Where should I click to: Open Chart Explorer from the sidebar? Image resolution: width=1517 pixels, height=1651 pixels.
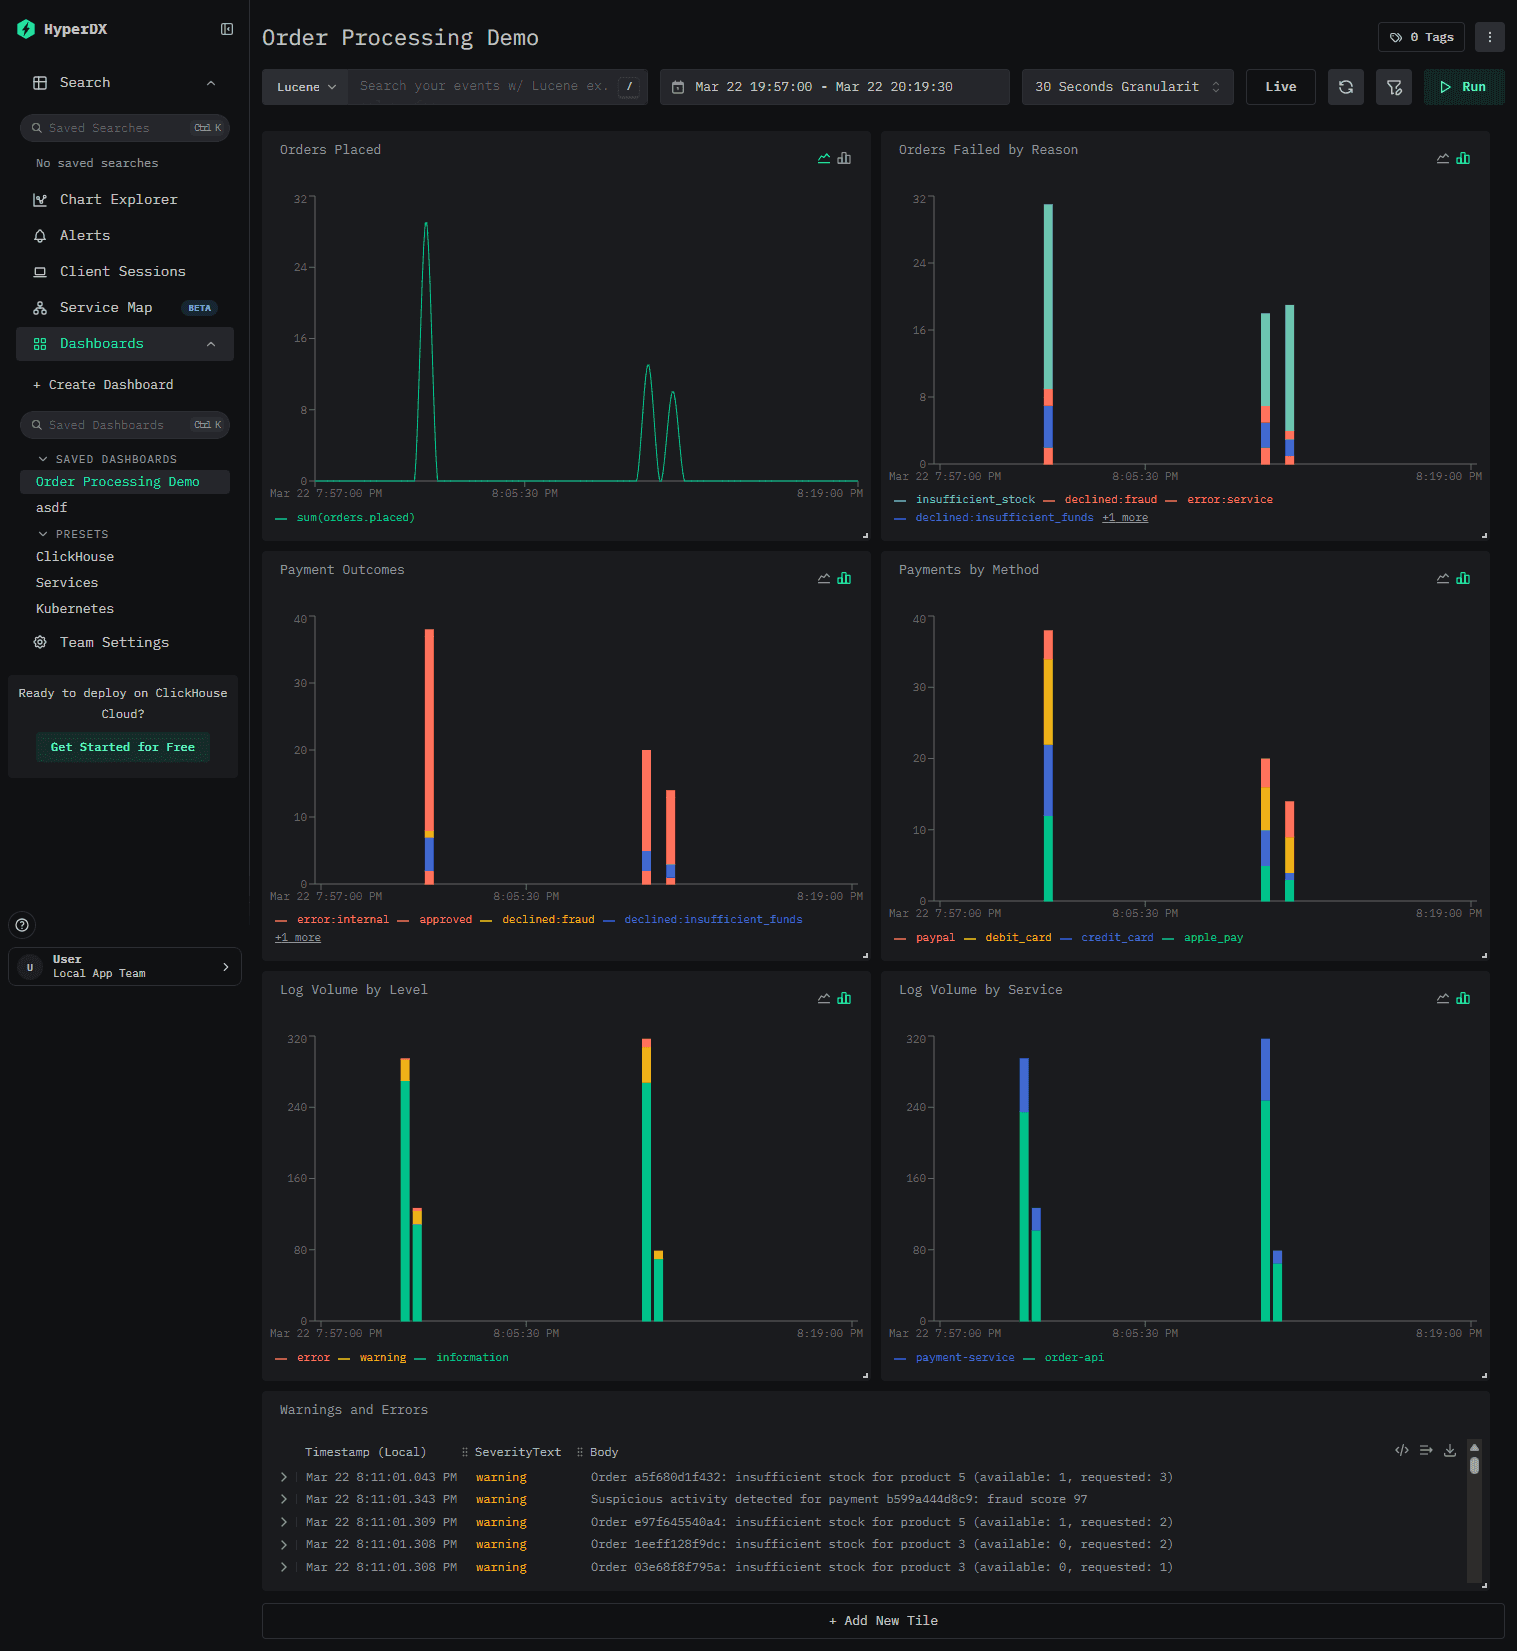coord(119,200)
